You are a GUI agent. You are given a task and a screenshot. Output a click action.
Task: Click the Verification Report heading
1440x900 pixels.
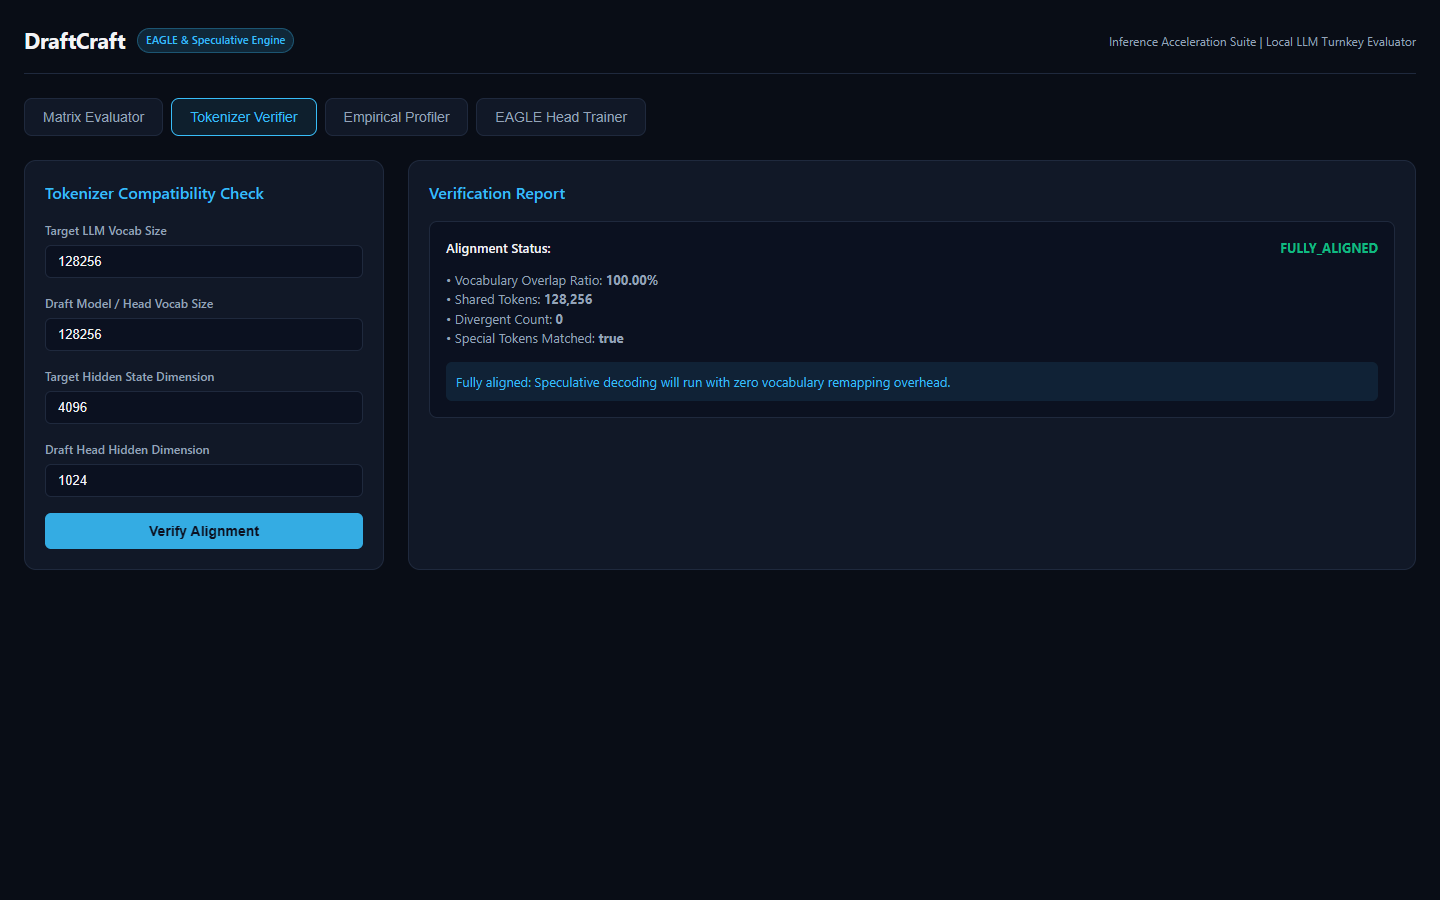click(497, 194)
